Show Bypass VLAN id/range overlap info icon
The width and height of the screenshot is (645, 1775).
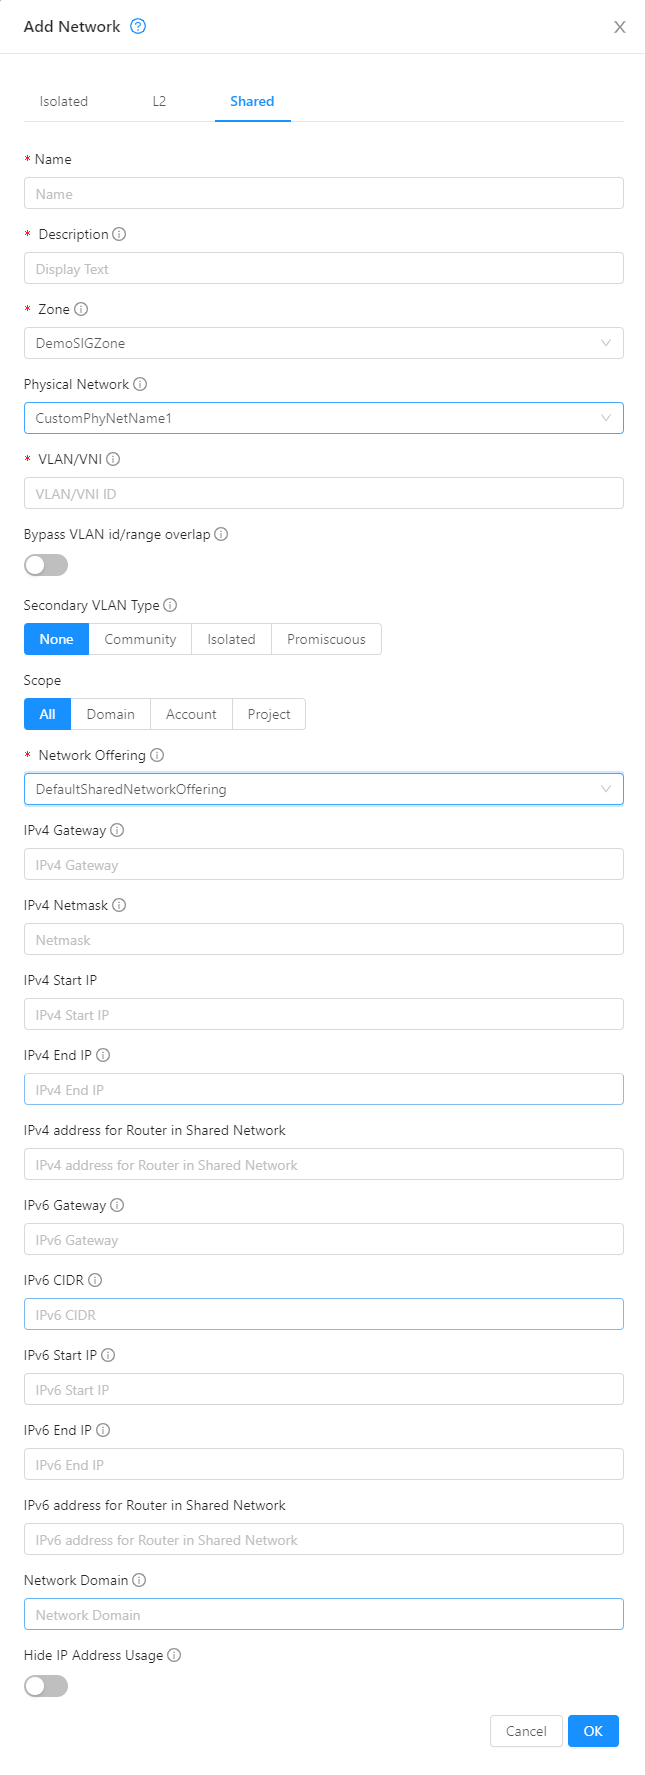[x=221, y=534]
